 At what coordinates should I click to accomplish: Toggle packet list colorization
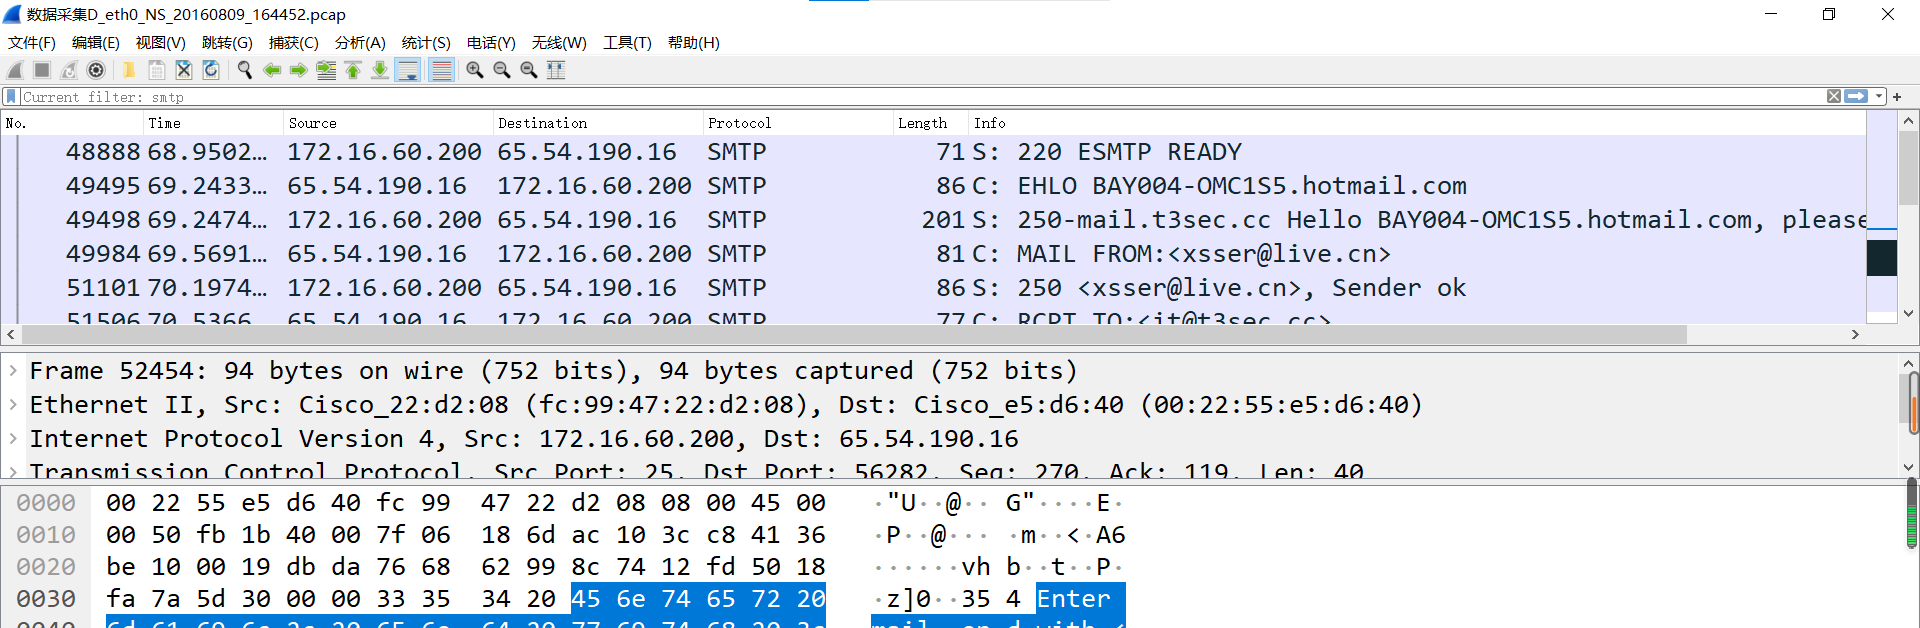click(x=441, y=70)
